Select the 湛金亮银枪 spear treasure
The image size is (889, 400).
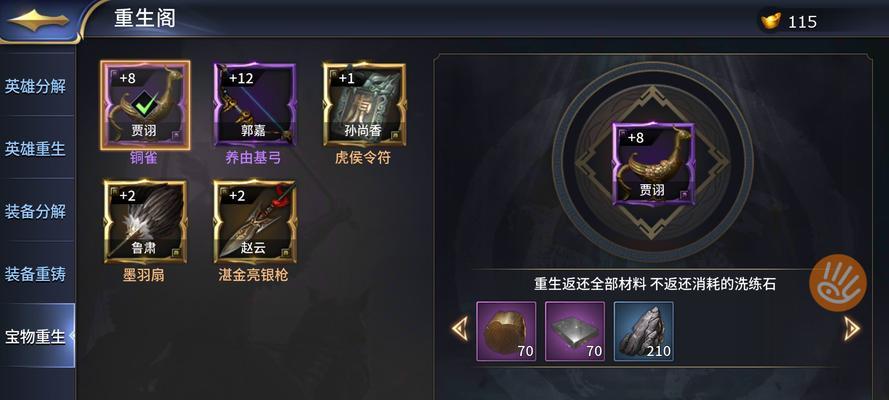tap(255, 222)
